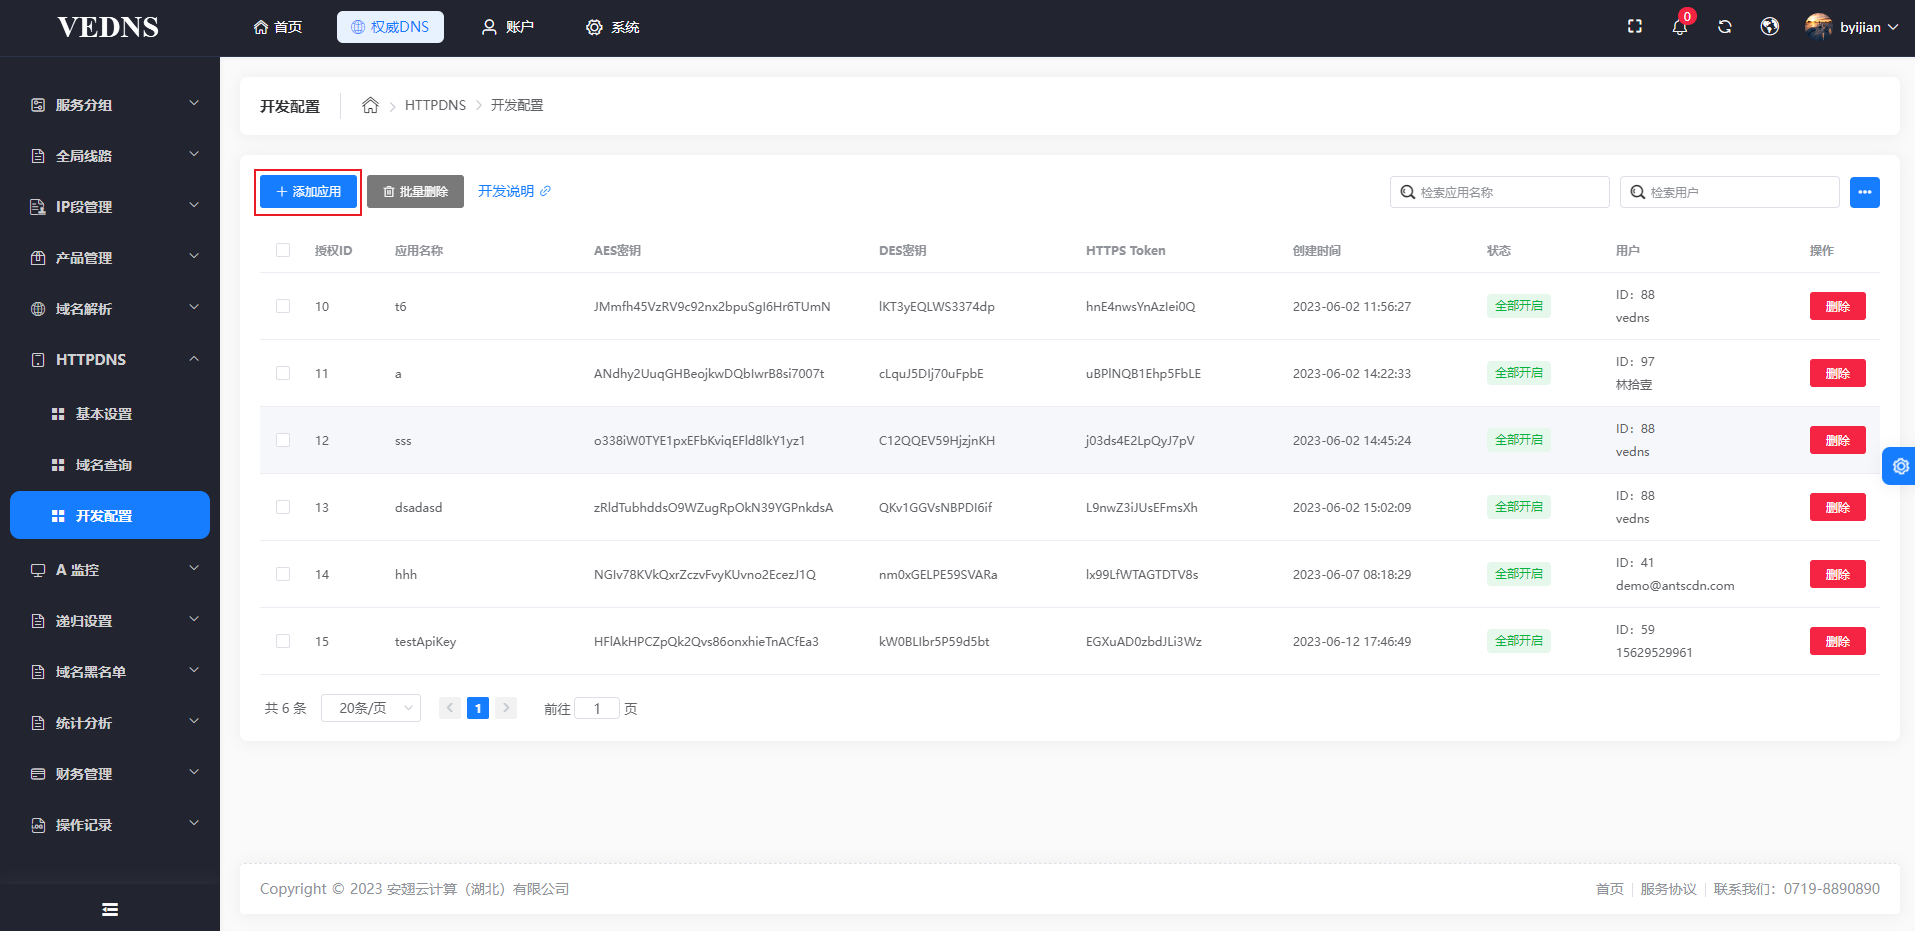
Task: Click the A 监控 monitor sidebar icon
Action: tap(38, 570)
